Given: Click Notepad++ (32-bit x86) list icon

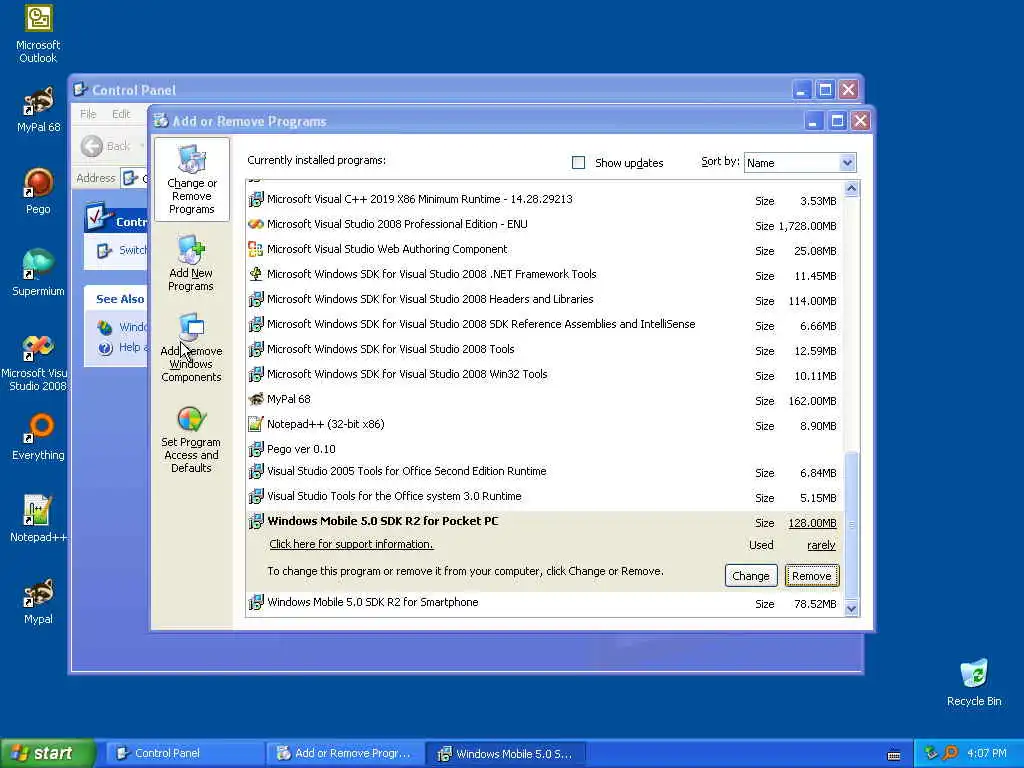Looking at the screenshot, I should (x=256, y=424).
